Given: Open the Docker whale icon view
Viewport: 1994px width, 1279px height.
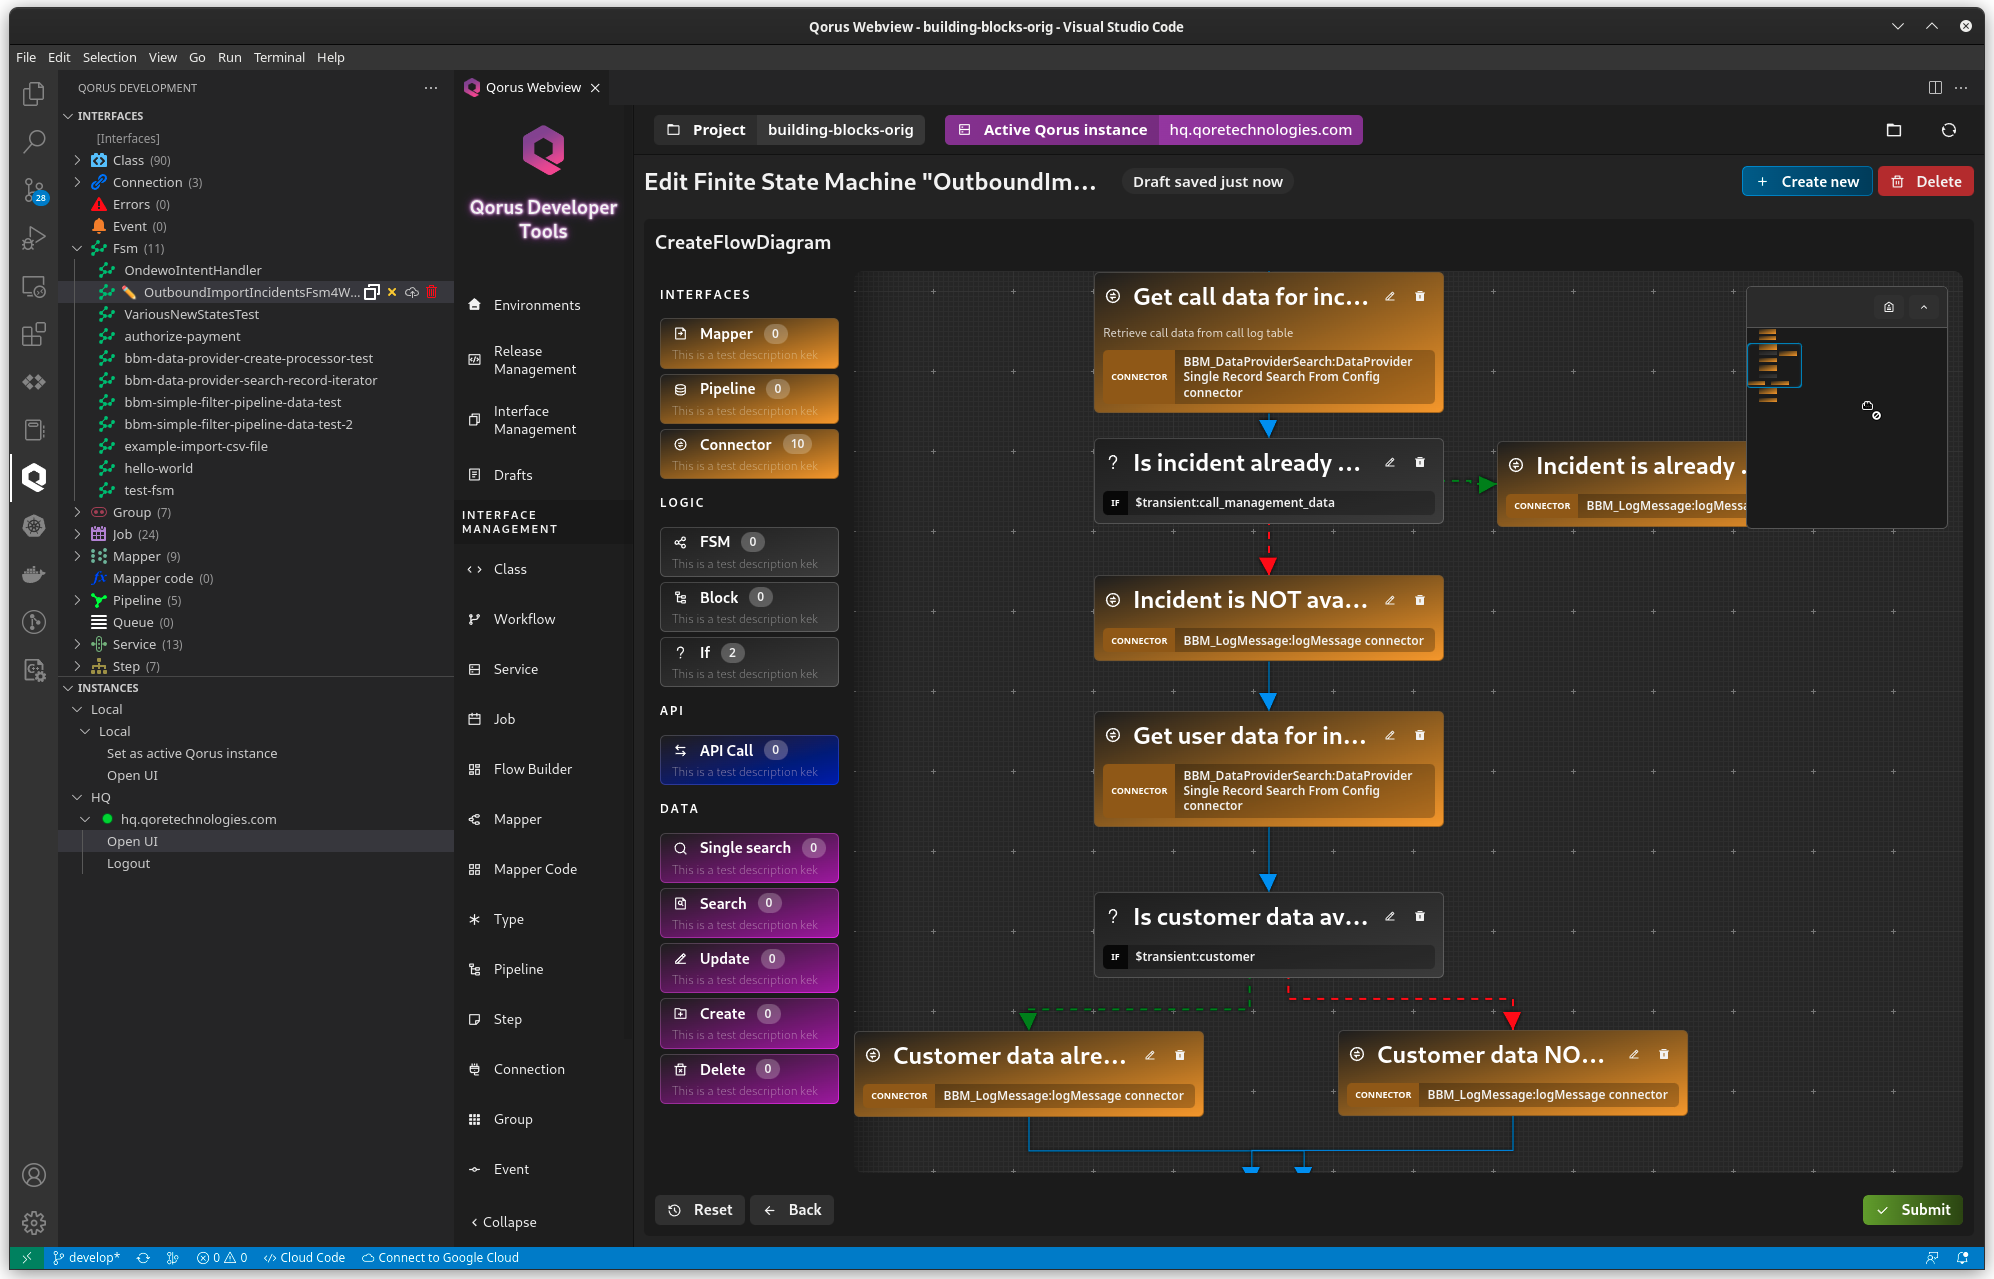Looking at the screenshot, I should point(34,574).
